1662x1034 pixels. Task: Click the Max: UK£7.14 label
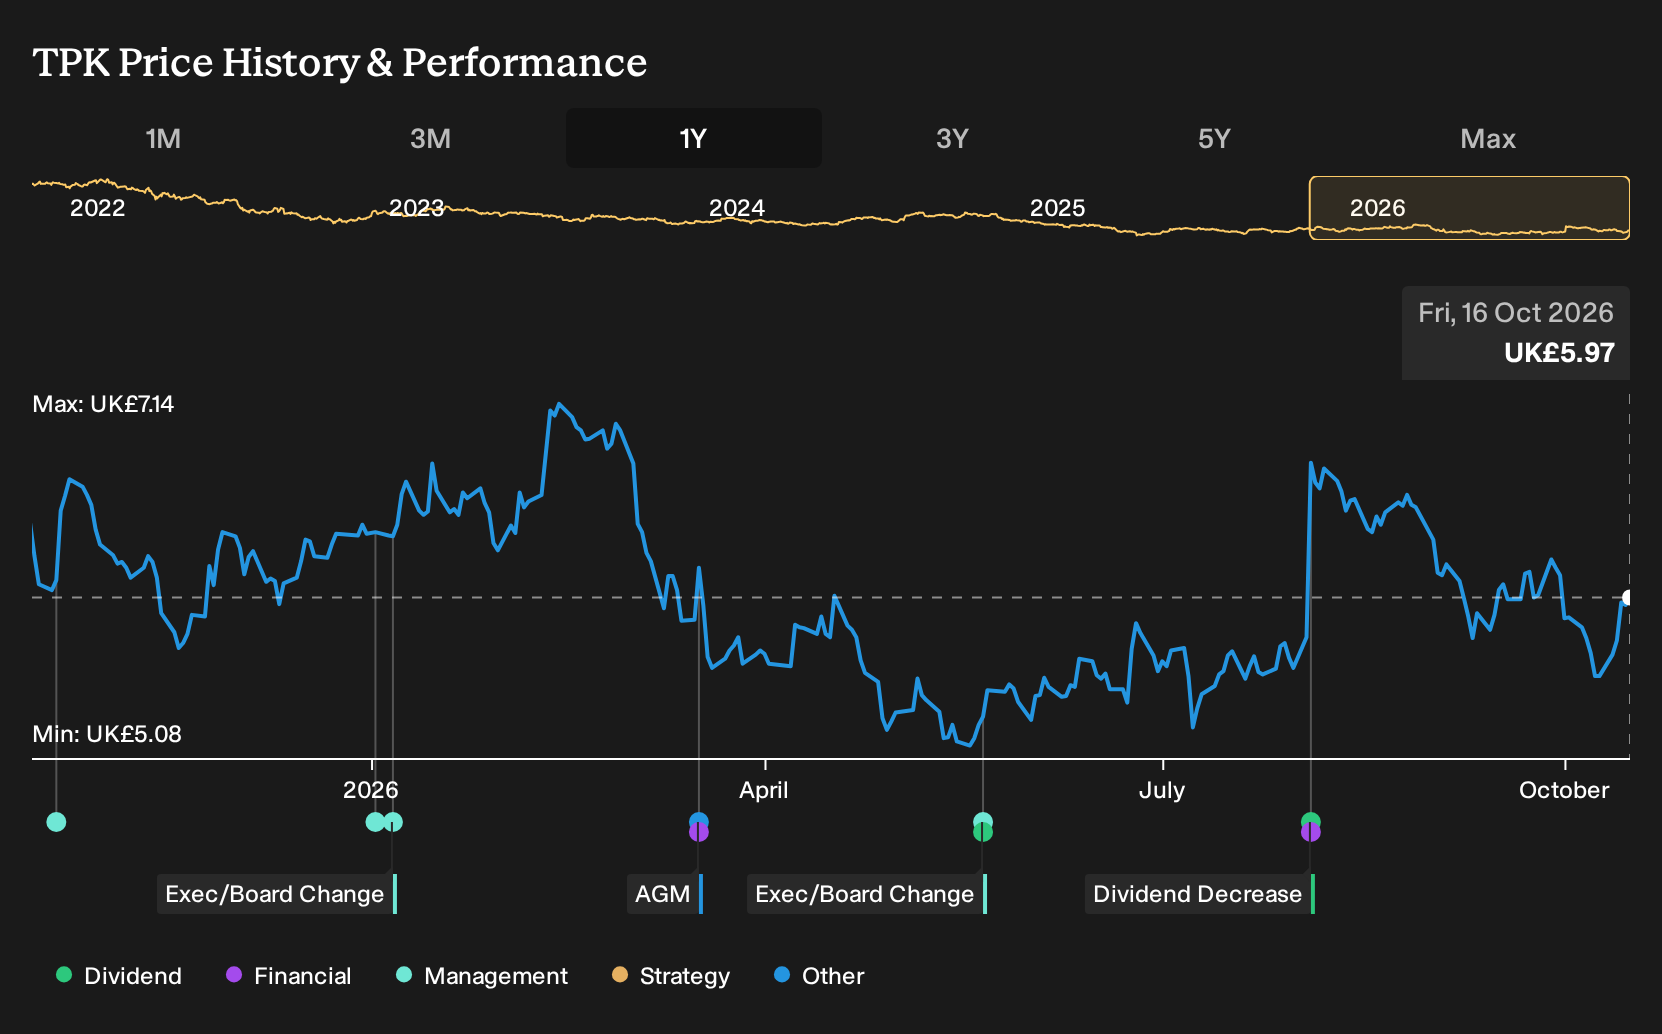(x=103, y=404)
